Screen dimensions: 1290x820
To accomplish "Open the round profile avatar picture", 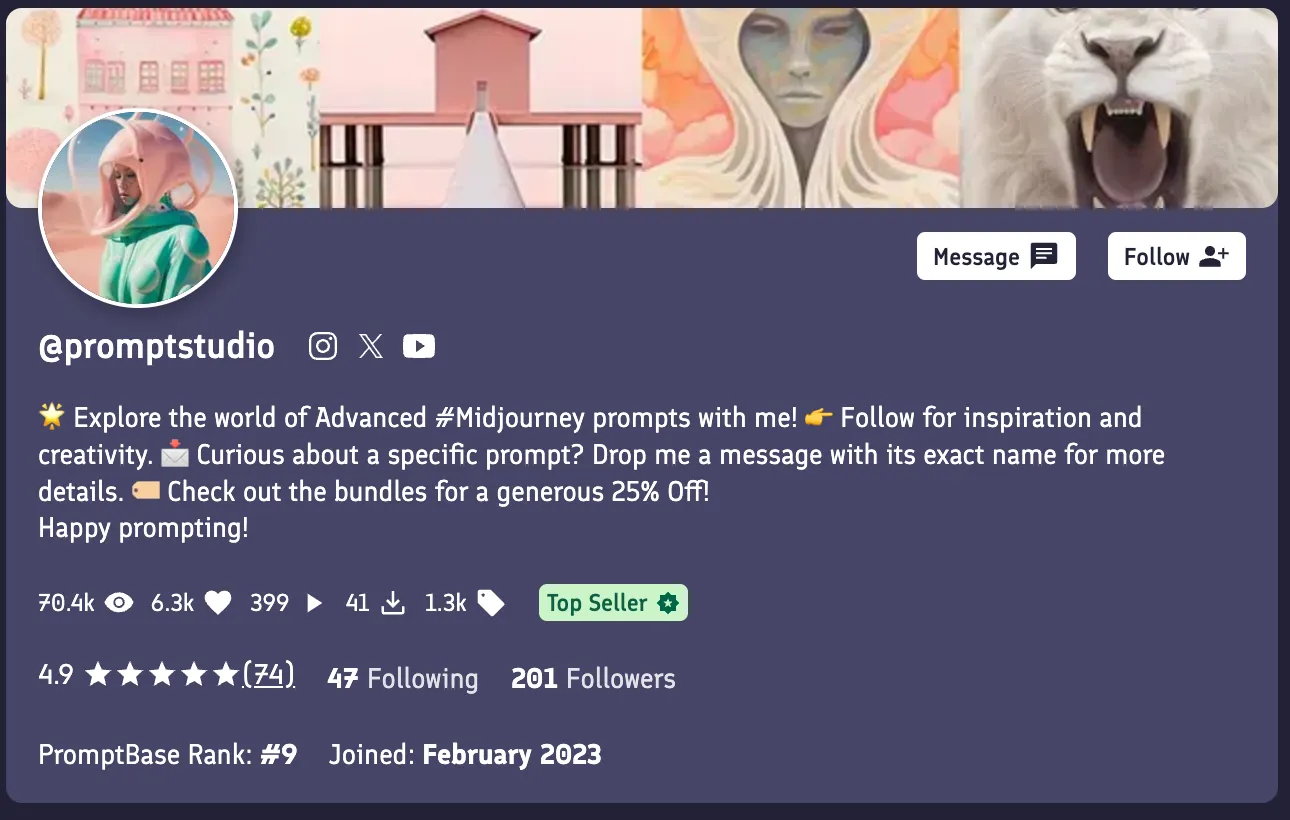I will click(138, 208).
